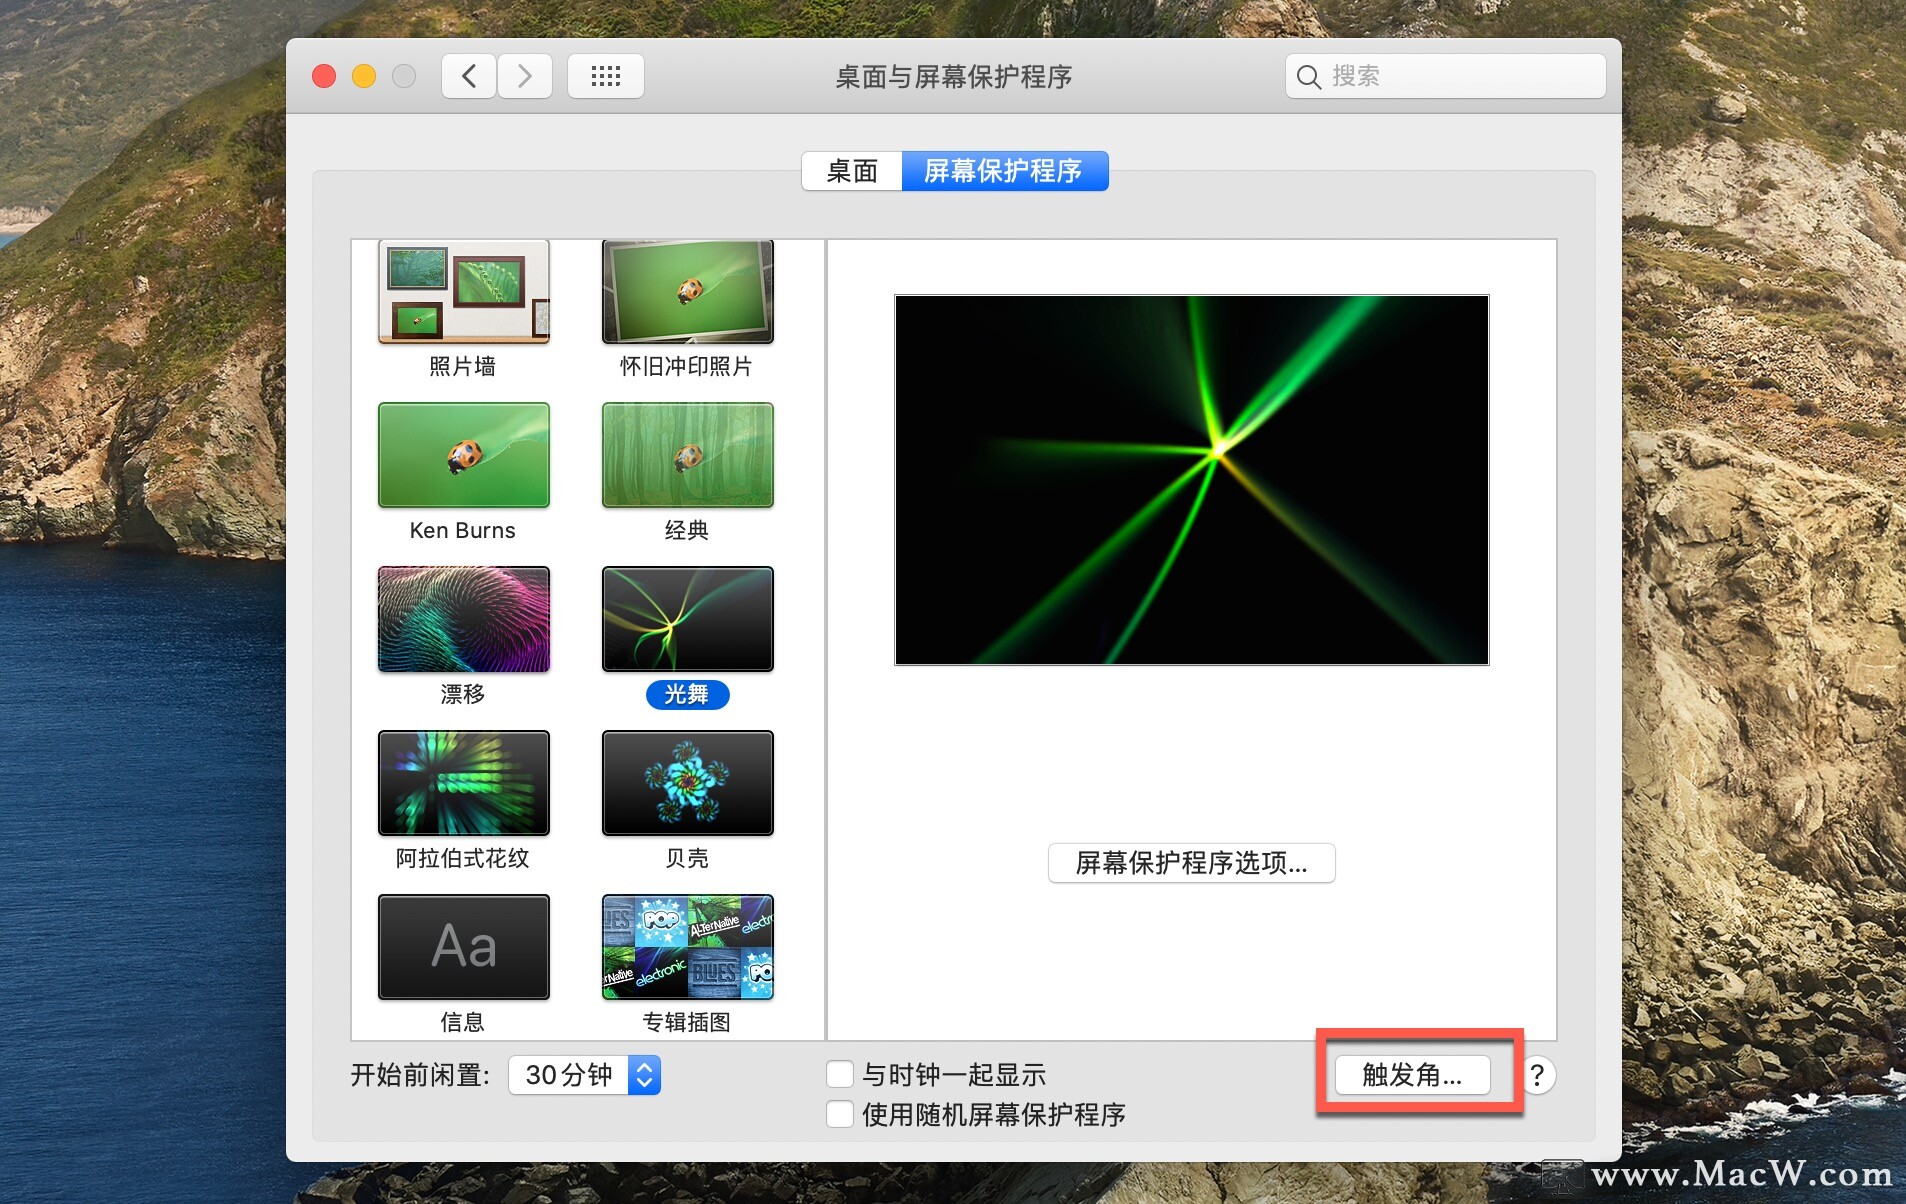Open the help with the question mark icon
Viewport: 1906px width, 1204px height.
click(1538, 1075)
